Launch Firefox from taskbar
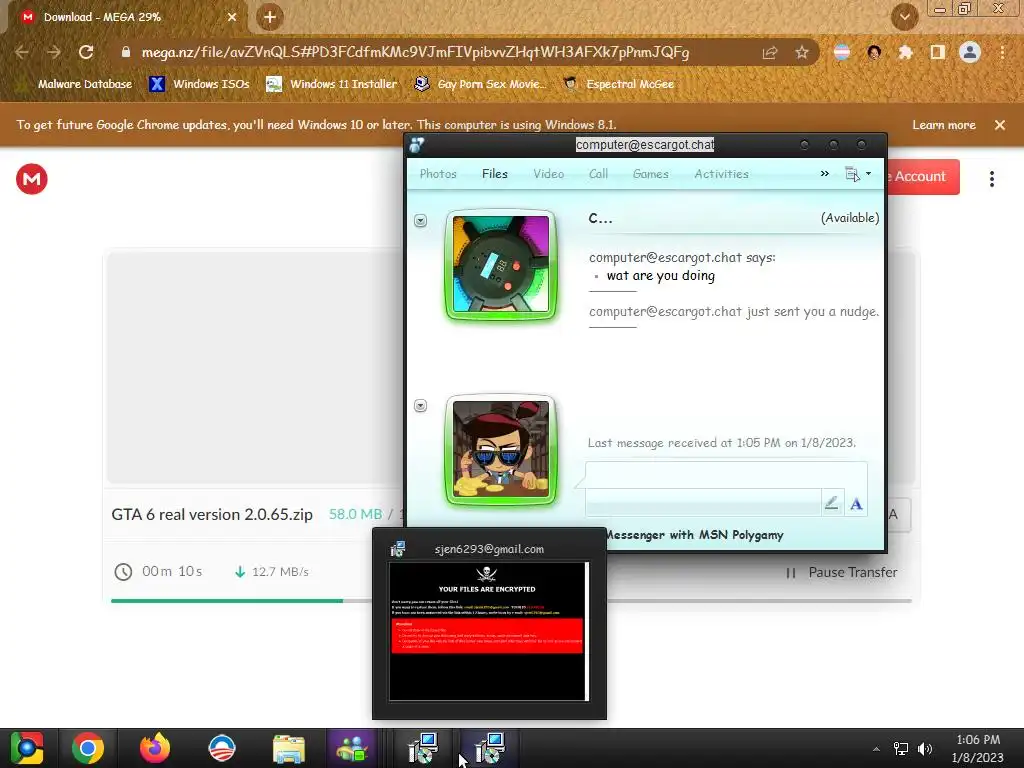The width and height of the screenshot is (1024, 768). [x=155, y=748]
